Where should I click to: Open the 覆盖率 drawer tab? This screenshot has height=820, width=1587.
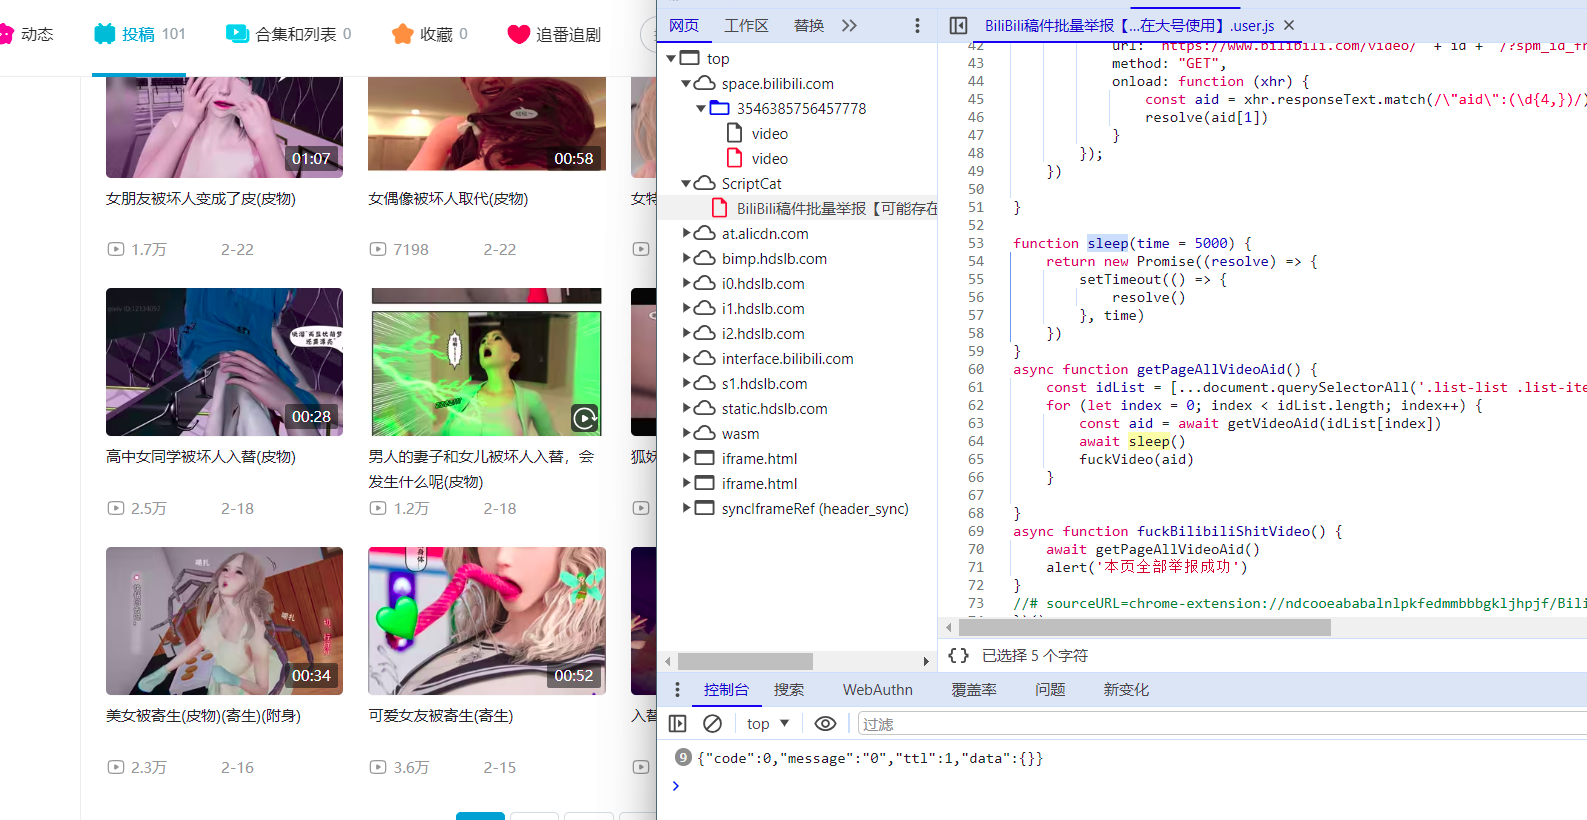973,689
